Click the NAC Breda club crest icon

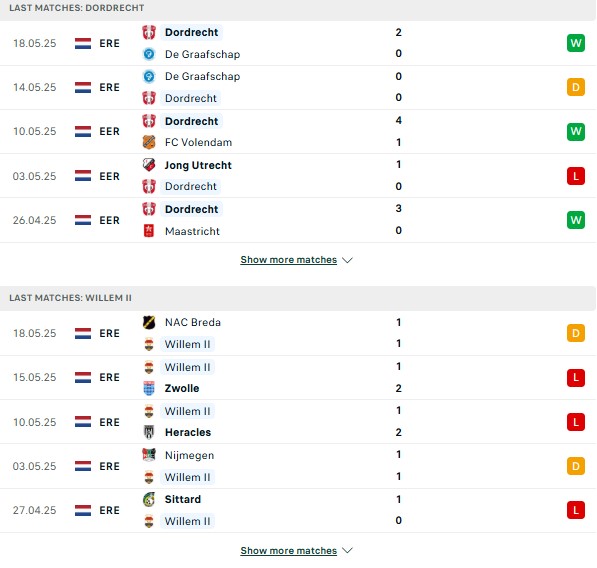pos(149,322)
